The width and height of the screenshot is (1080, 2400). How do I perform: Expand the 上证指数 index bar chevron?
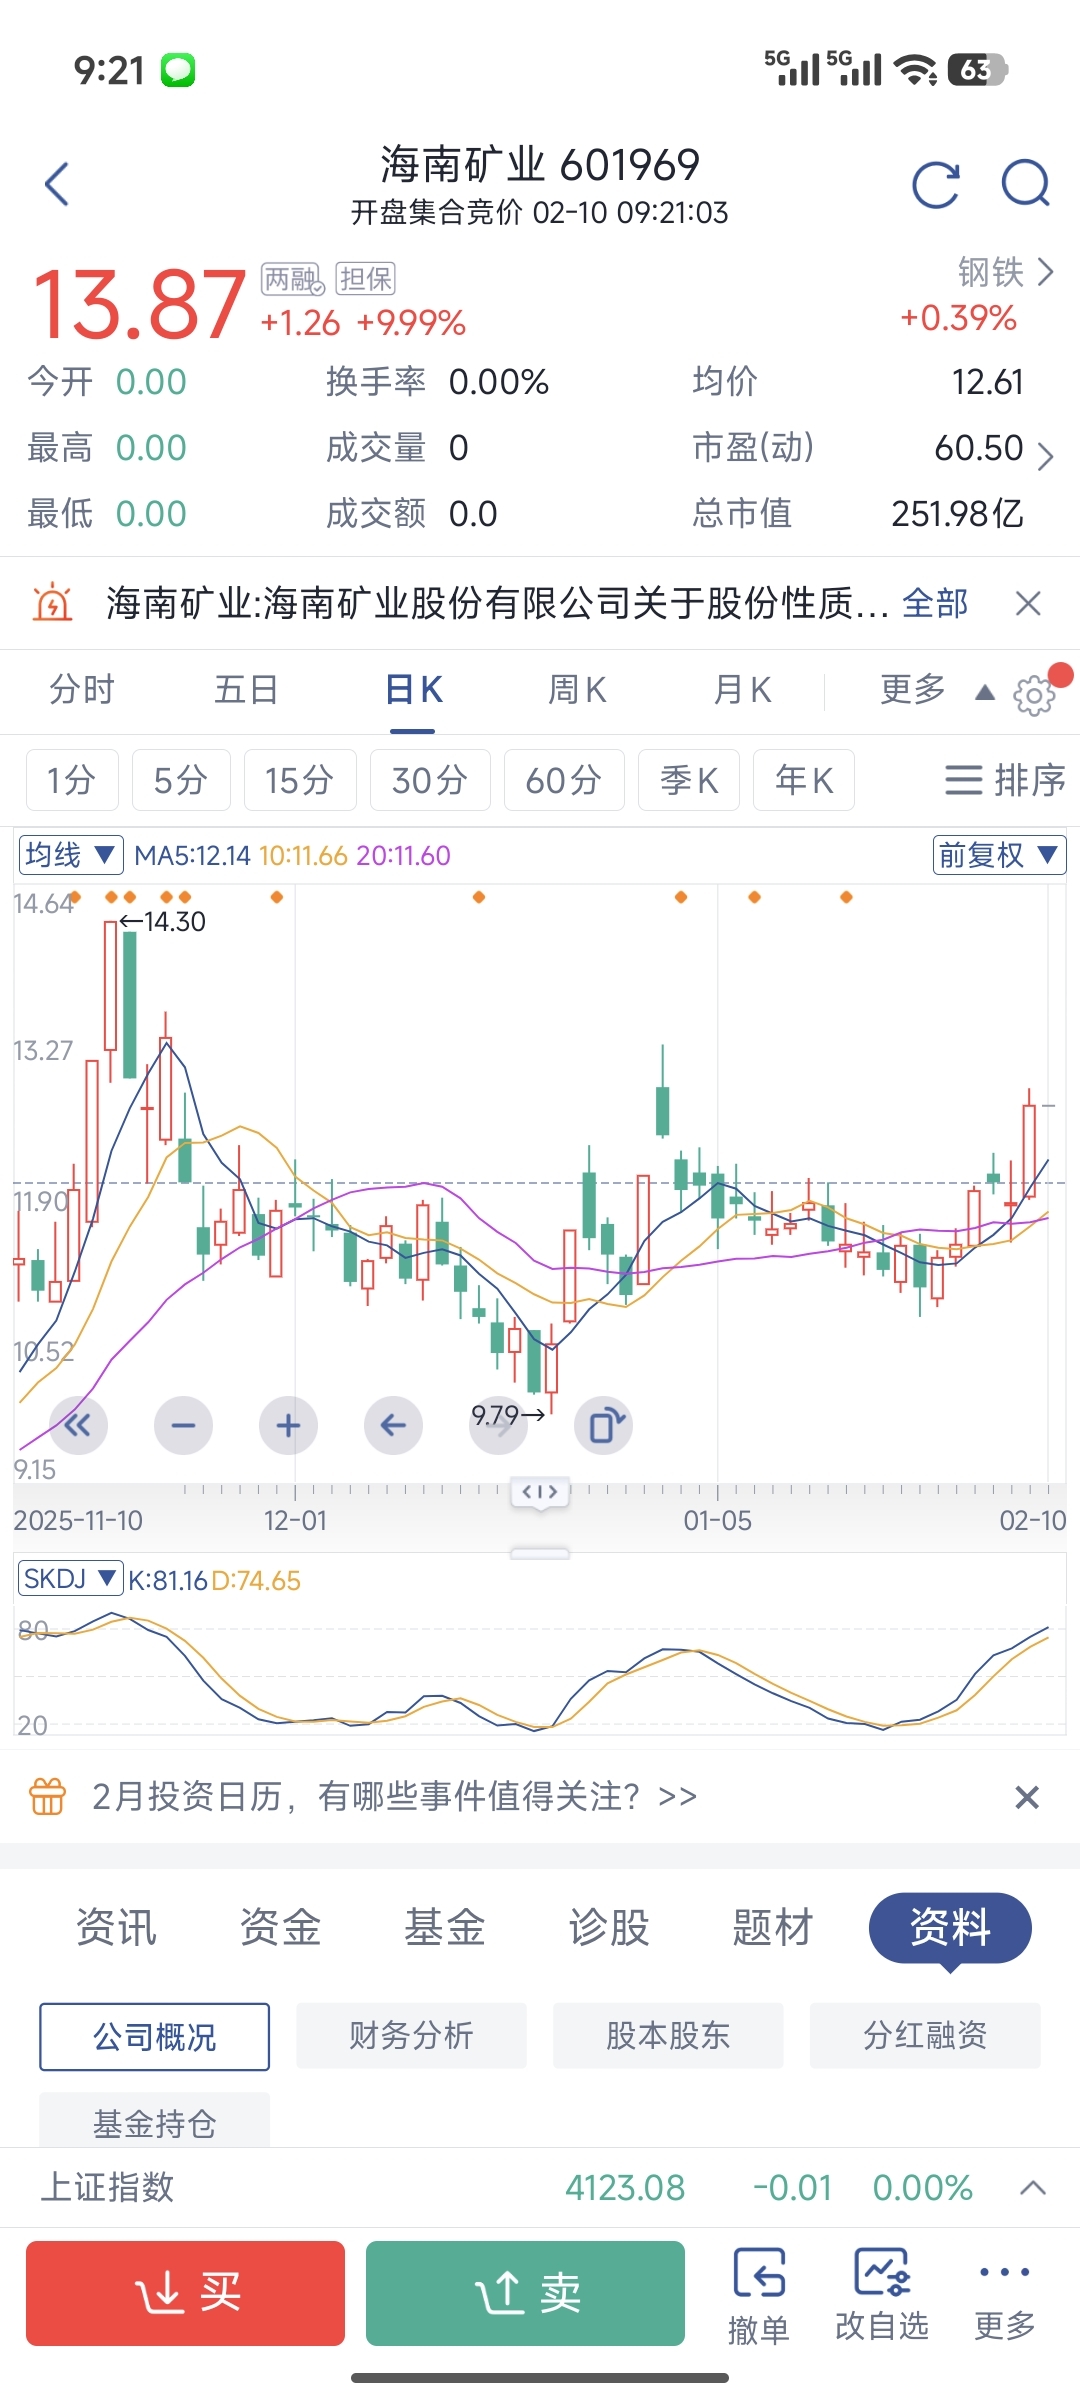tap(1033, 2188)
